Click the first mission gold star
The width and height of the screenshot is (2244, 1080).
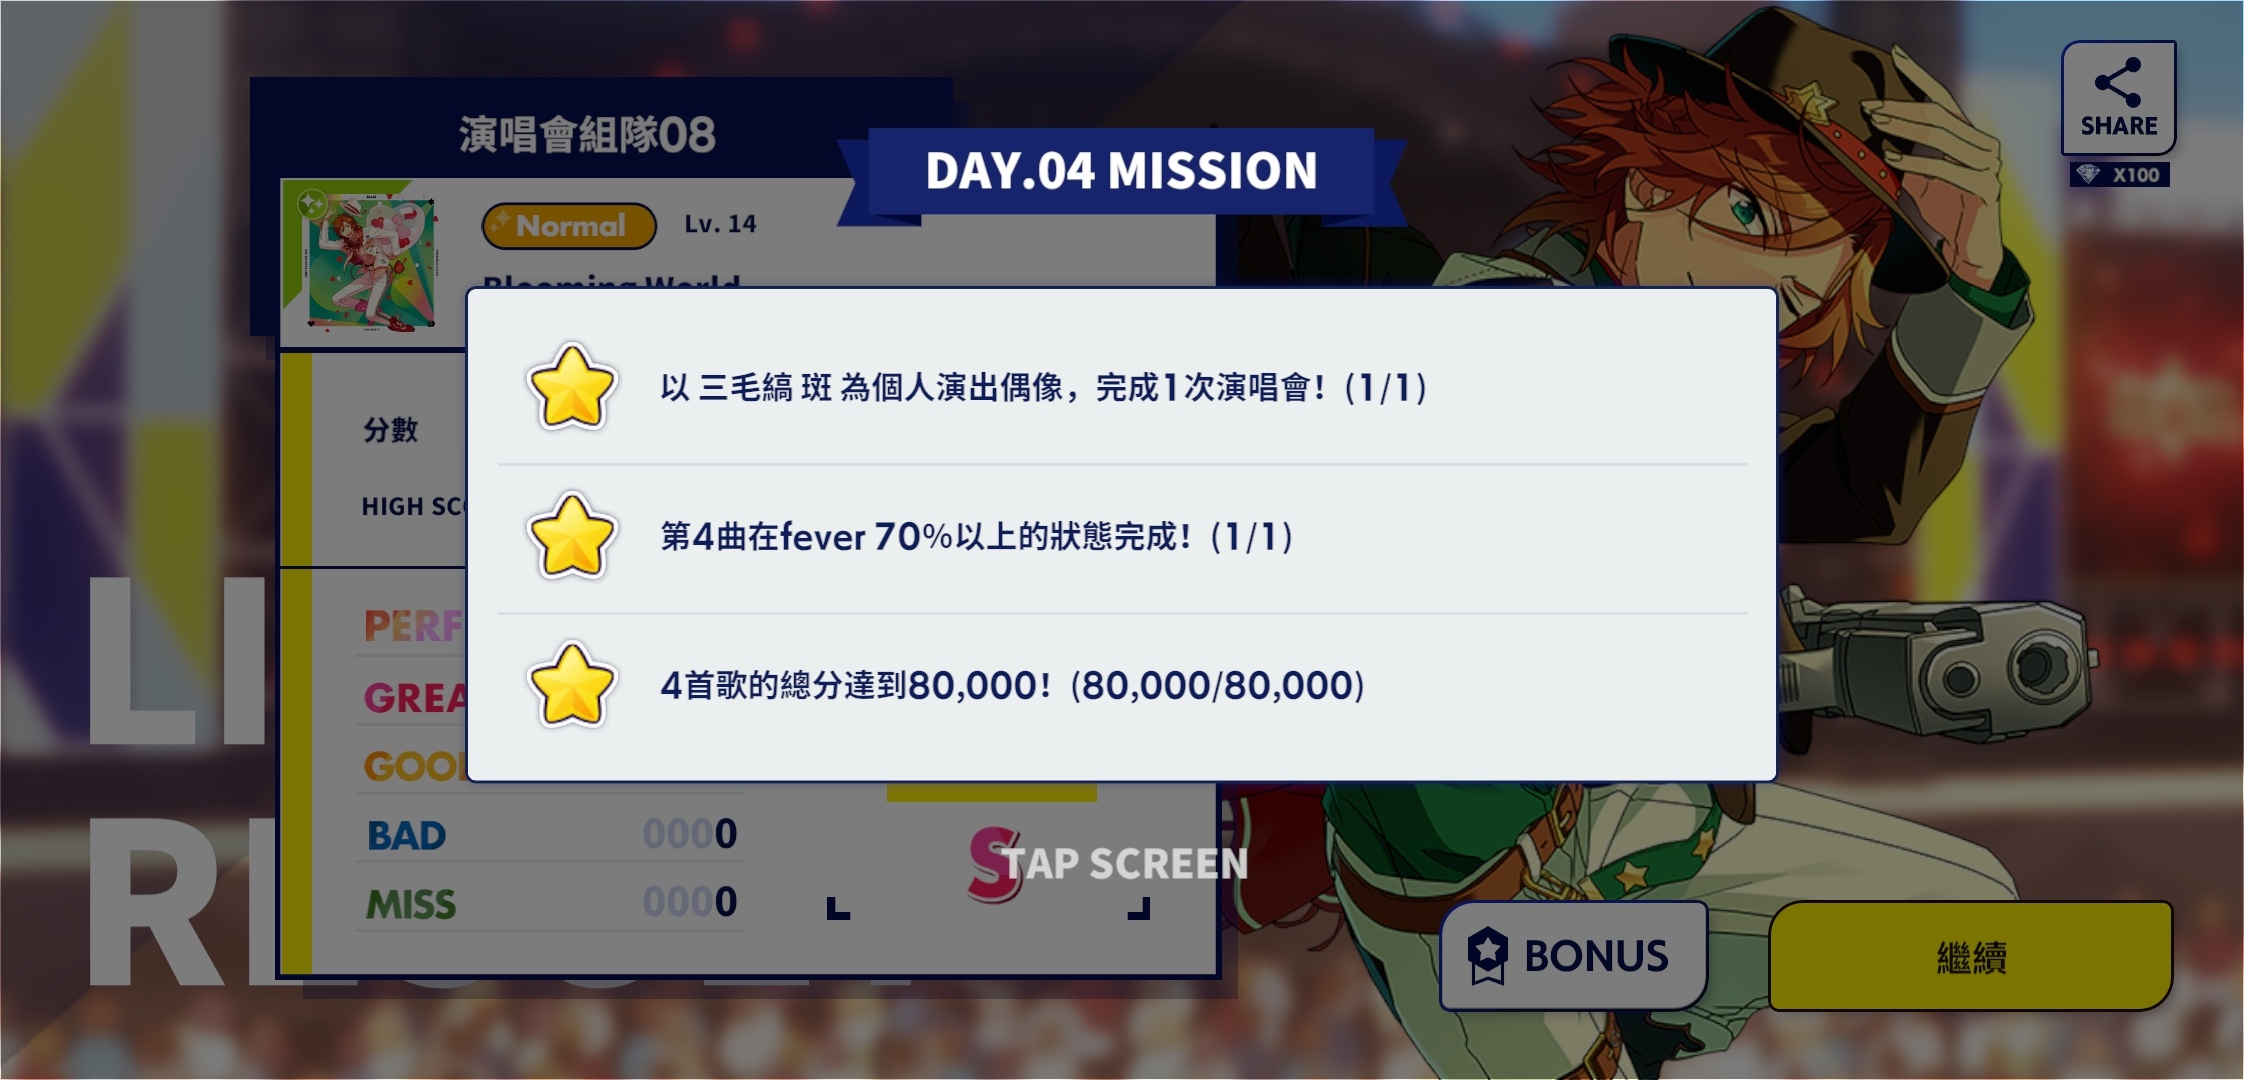coord(571,388)
